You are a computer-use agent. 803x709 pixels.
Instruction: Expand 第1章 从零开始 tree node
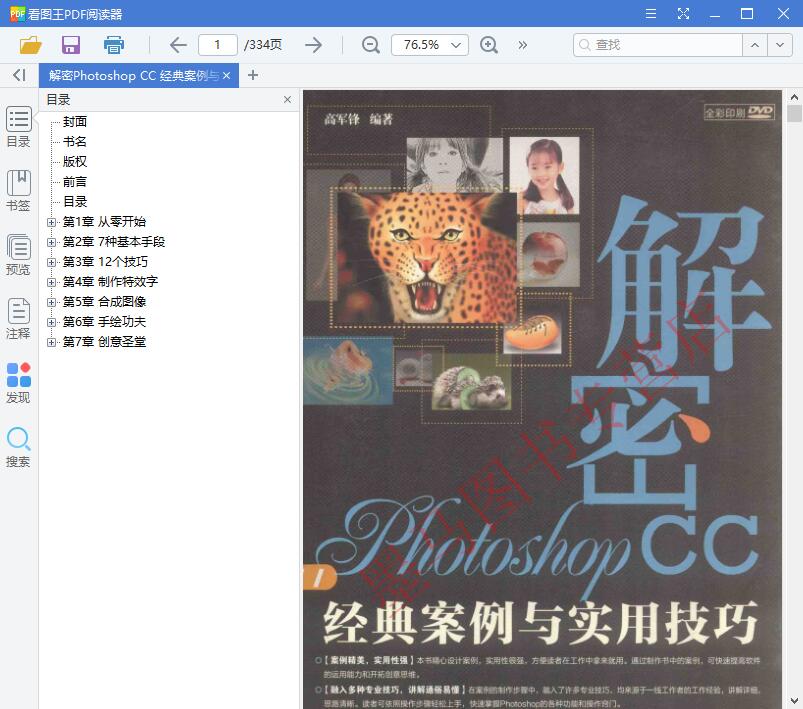[x=51, y=222]
